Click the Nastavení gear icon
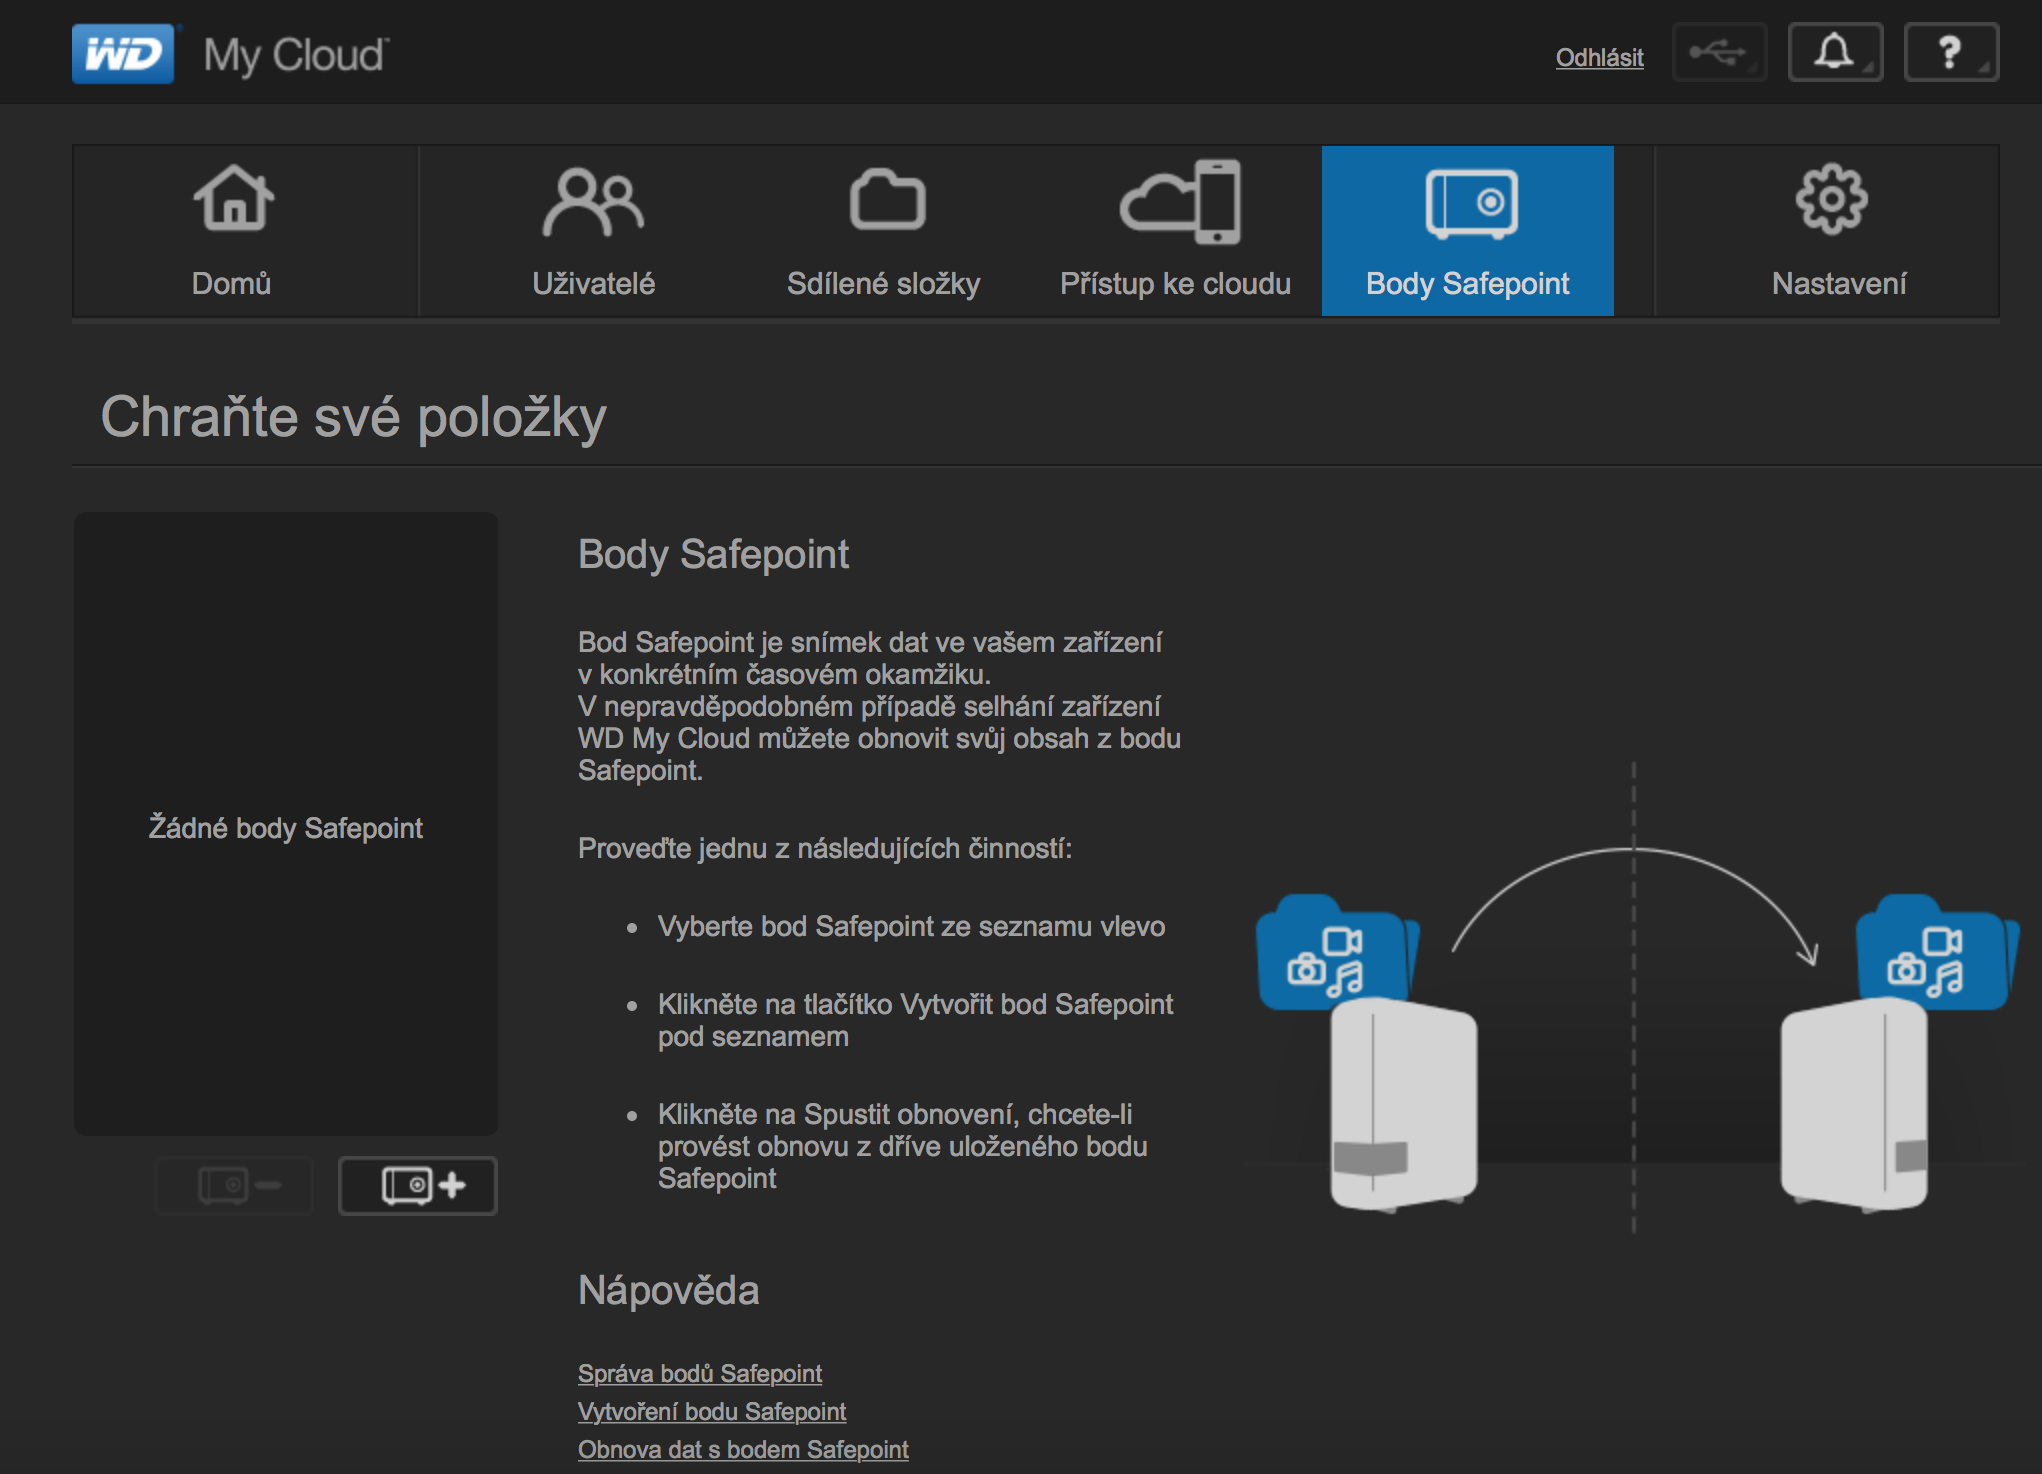Image resolution: width=2042 pixels, height=1474 pixels. 1831,200
